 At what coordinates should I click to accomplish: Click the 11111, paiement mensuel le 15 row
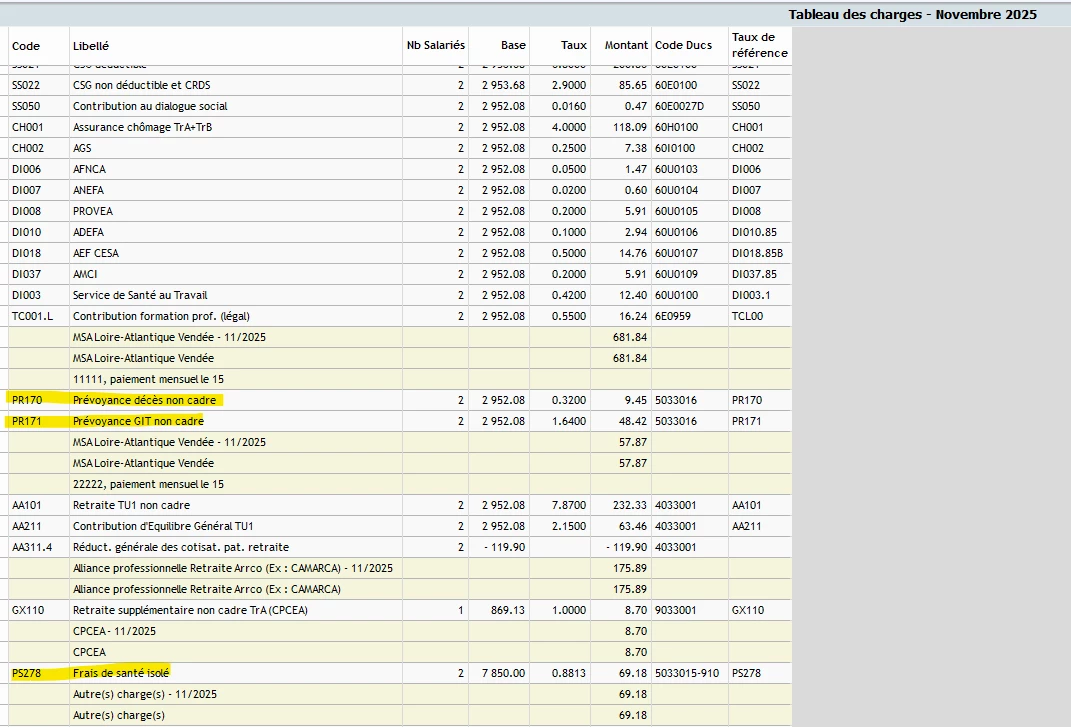click(148, 379)
